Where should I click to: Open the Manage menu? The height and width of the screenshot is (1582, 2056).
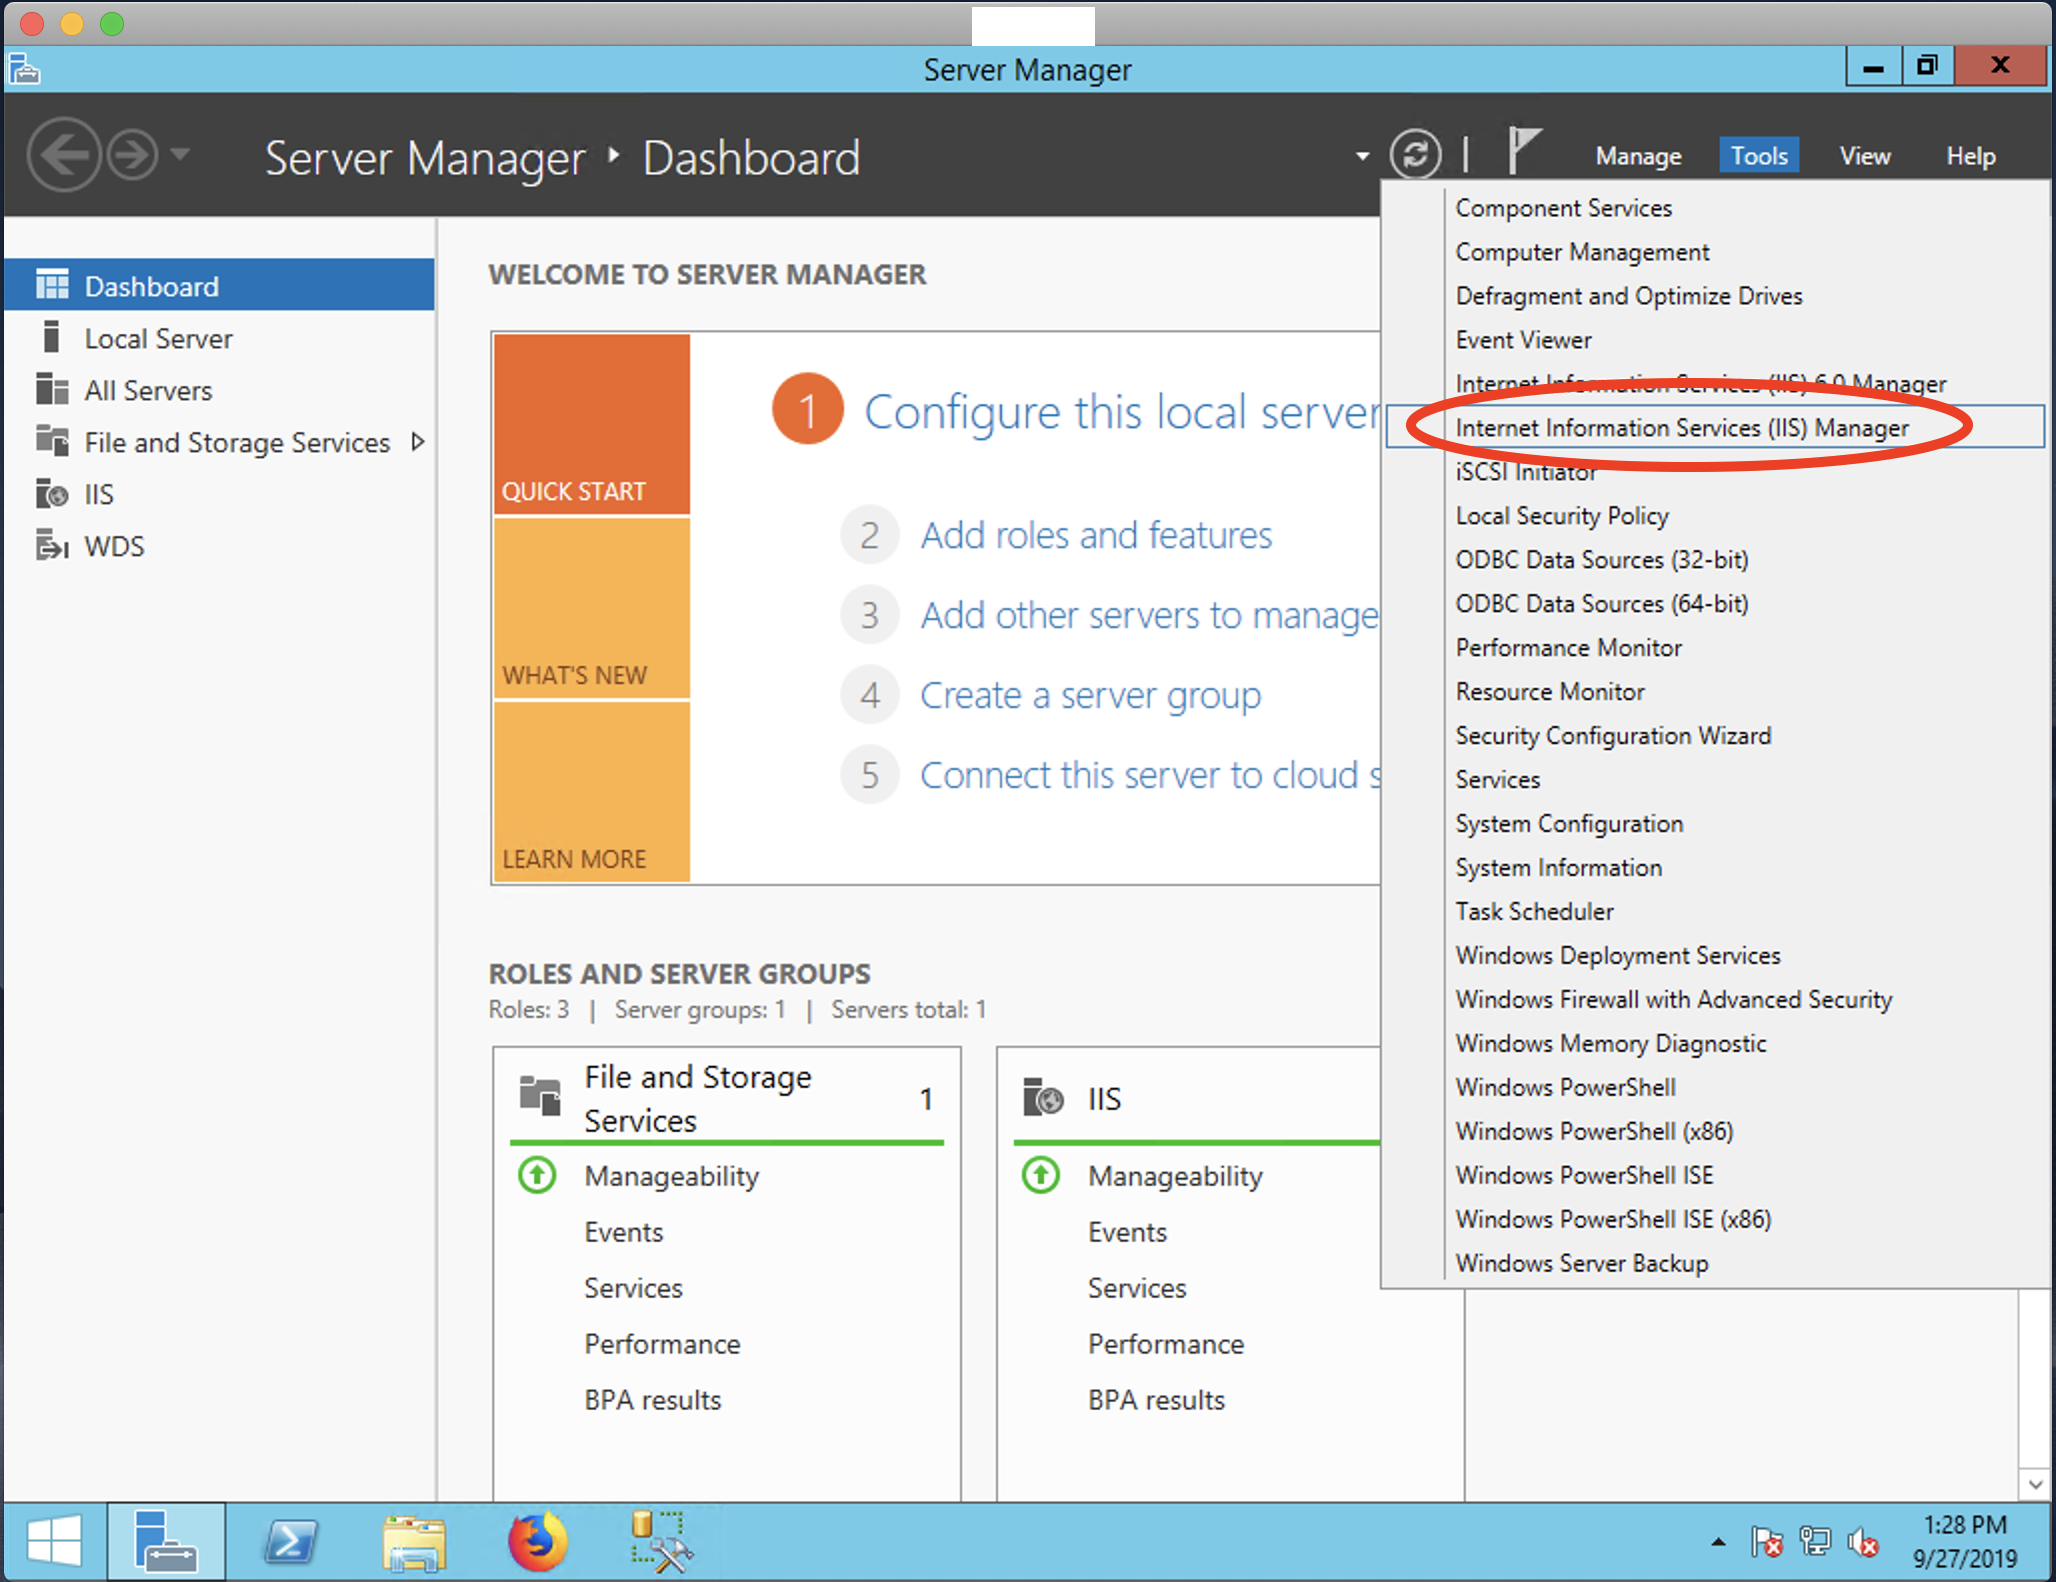click(1637, 156)
